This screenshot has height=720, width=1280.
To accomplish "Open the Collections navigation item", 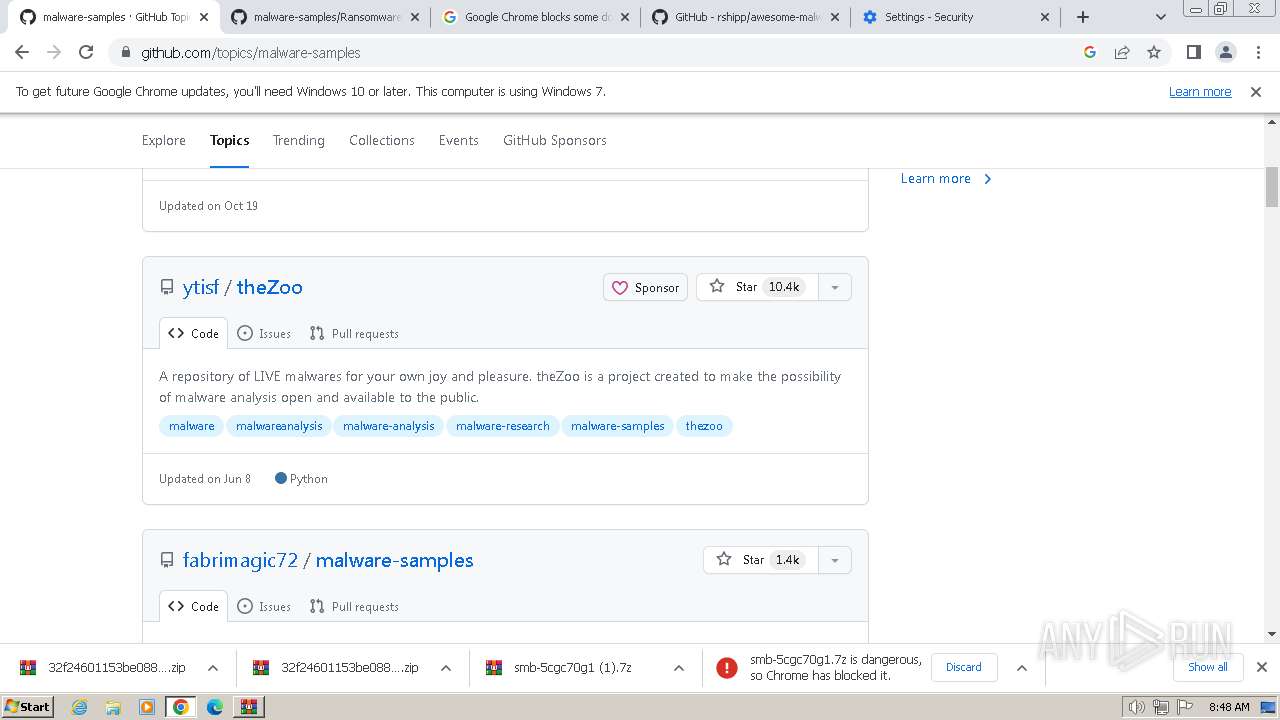I will coord(382,140).
